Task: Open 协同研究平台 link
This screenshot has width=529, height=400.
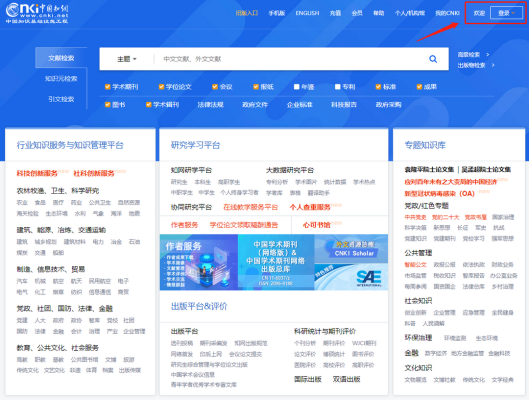Action: (191, 207)
